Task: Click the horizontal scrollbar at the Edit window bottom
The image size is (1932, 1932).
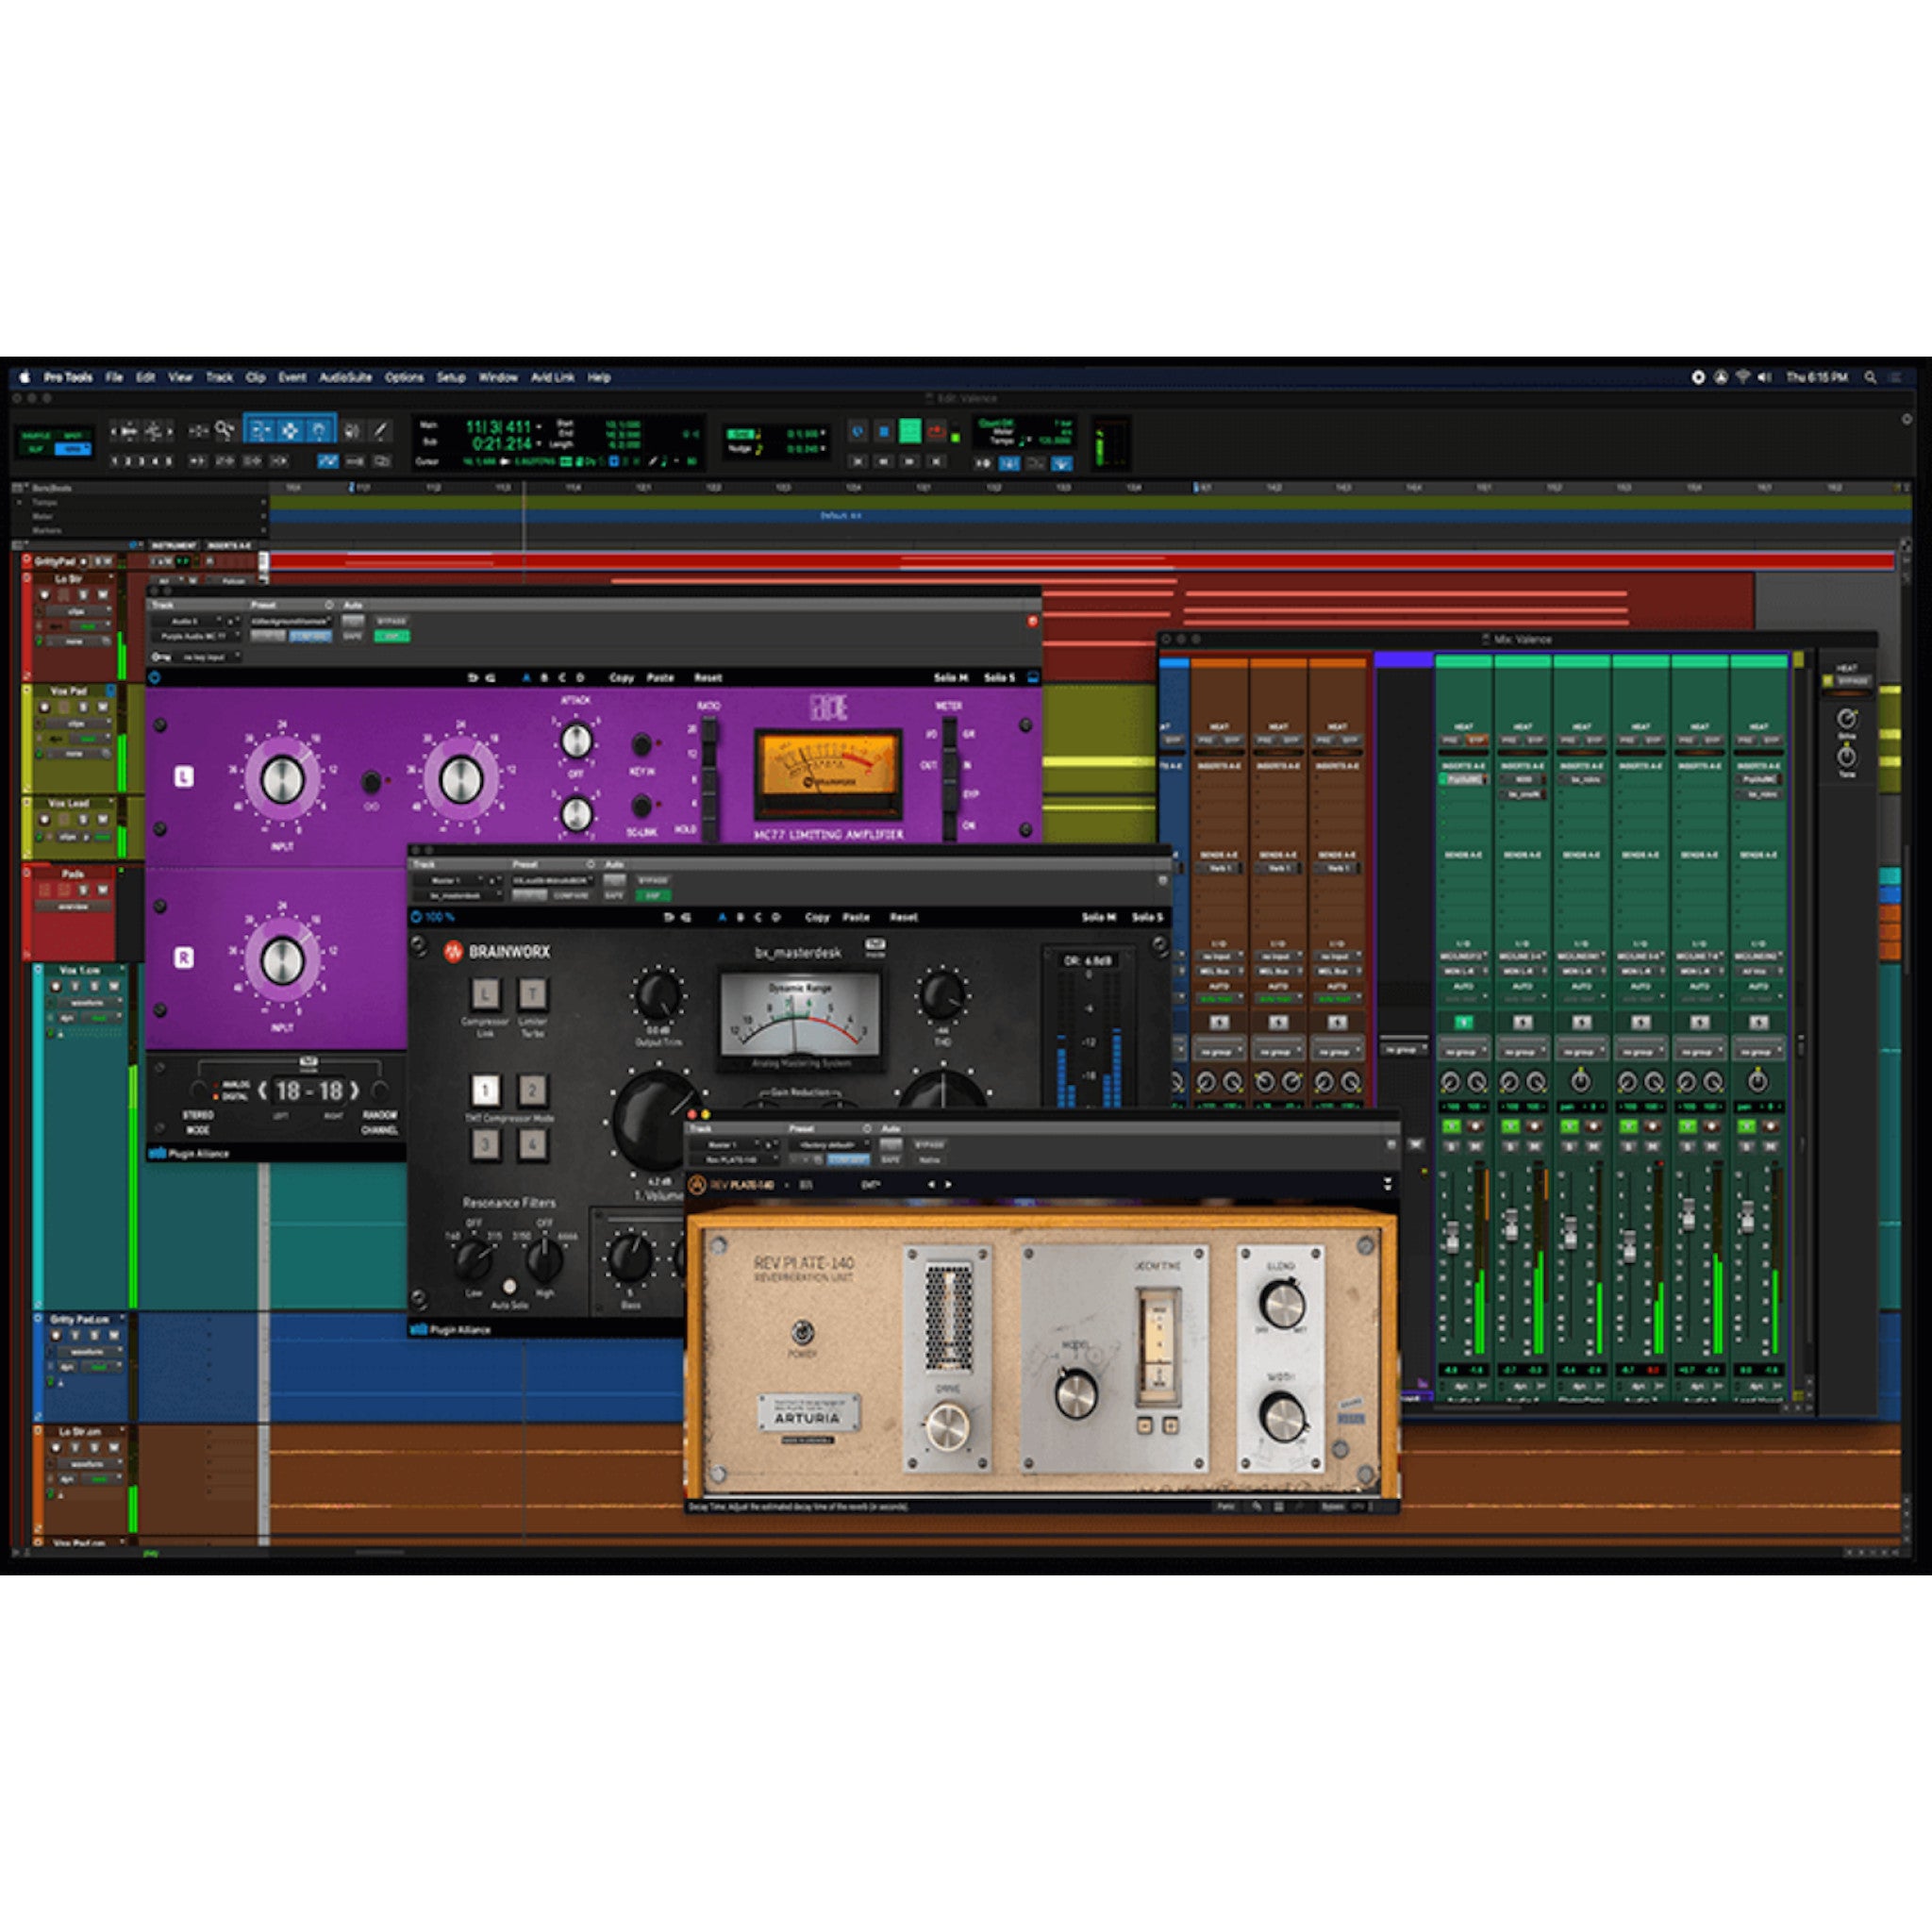Action: tap(380, 1552)
